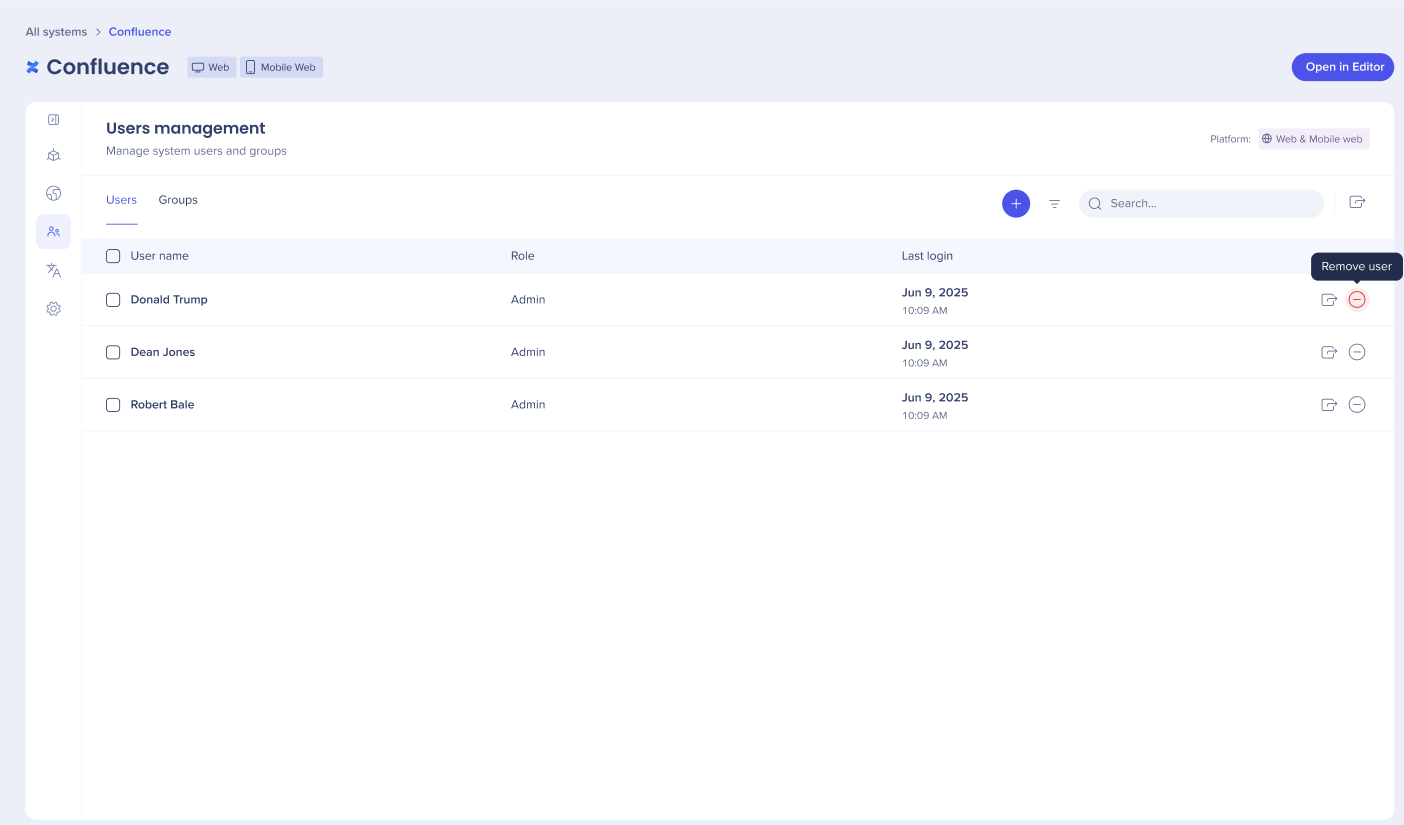Switch to the Groups tab
Screen dimensions: 1404x825
coord(178,200)
